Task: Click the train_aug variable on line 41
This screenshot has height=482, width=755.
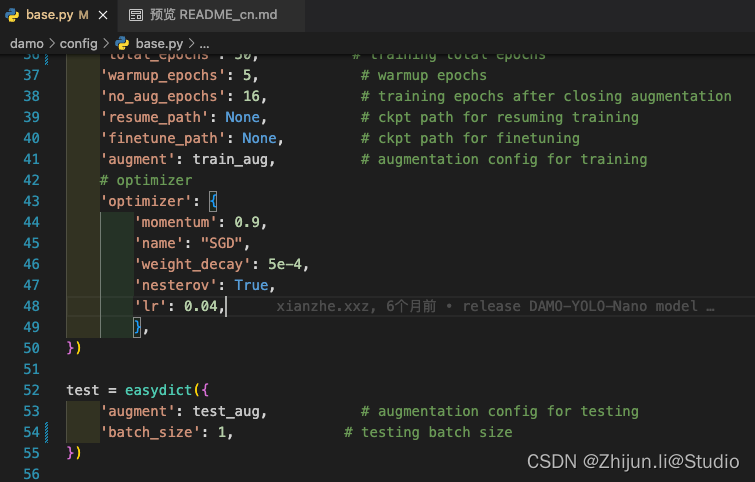Action: [230, 159]
